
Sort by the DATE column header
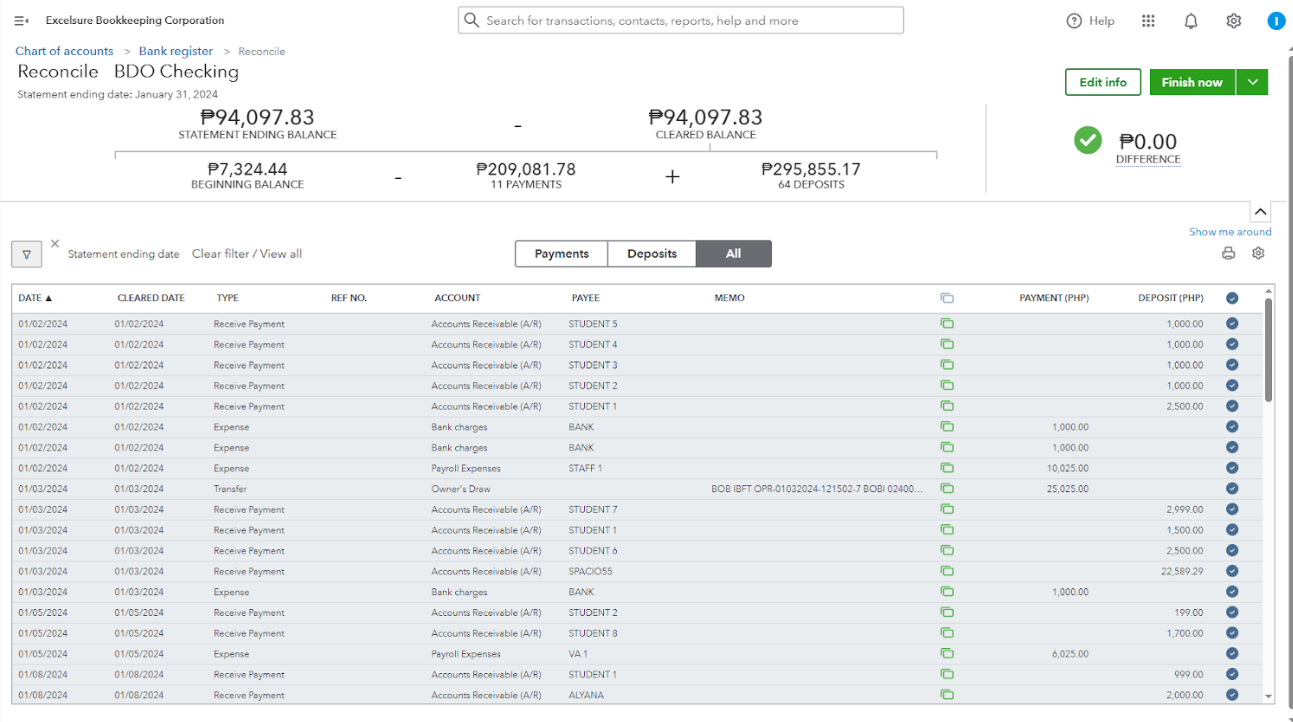(x=35, y=298)
